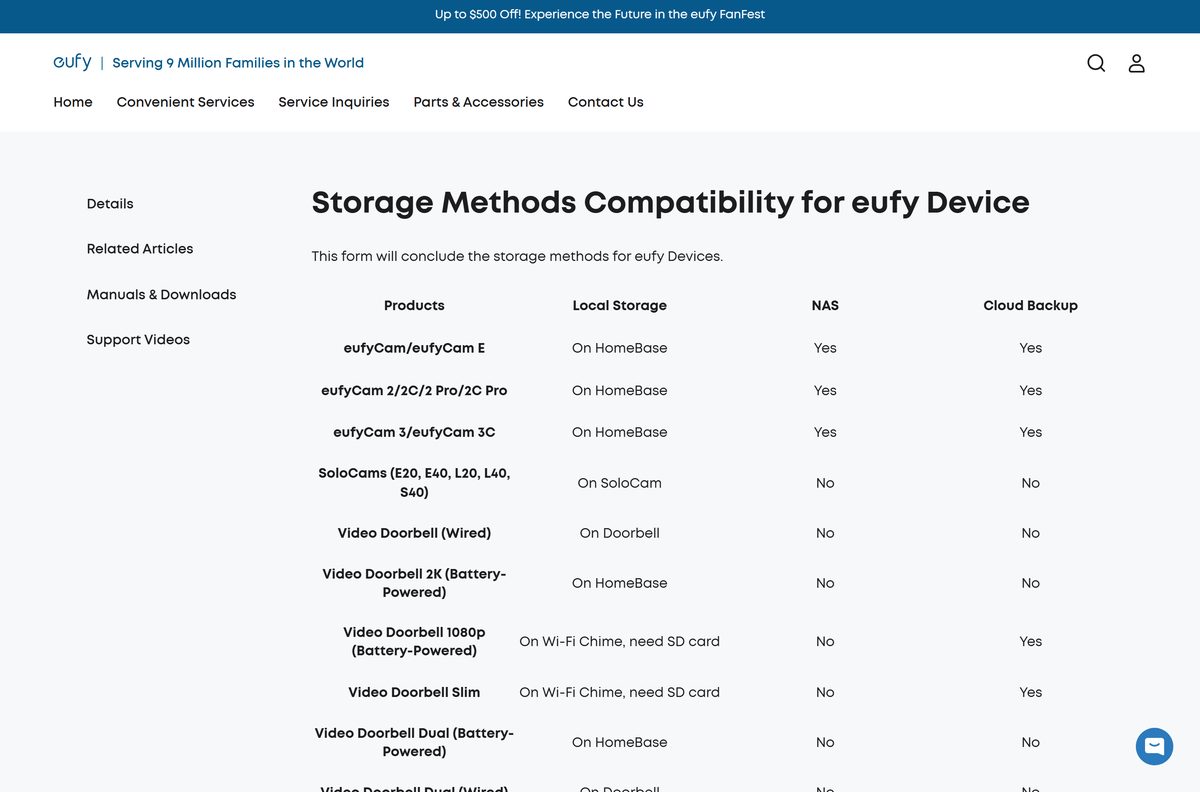Click the FanFest promo banner
This screenshot has width=1200, height=792.
pos(600,15)
